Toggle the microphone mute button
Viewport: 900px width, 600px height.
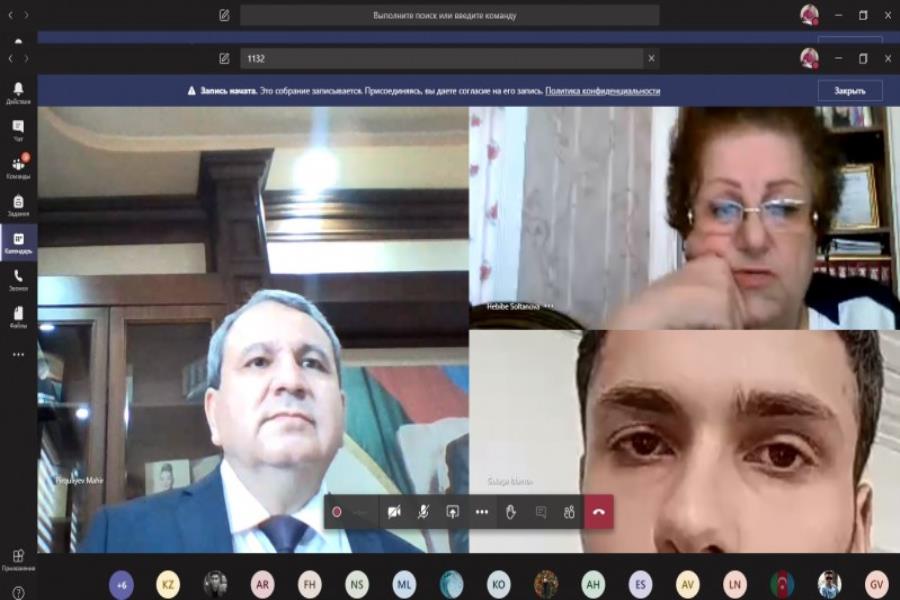[x=423, y=512]
